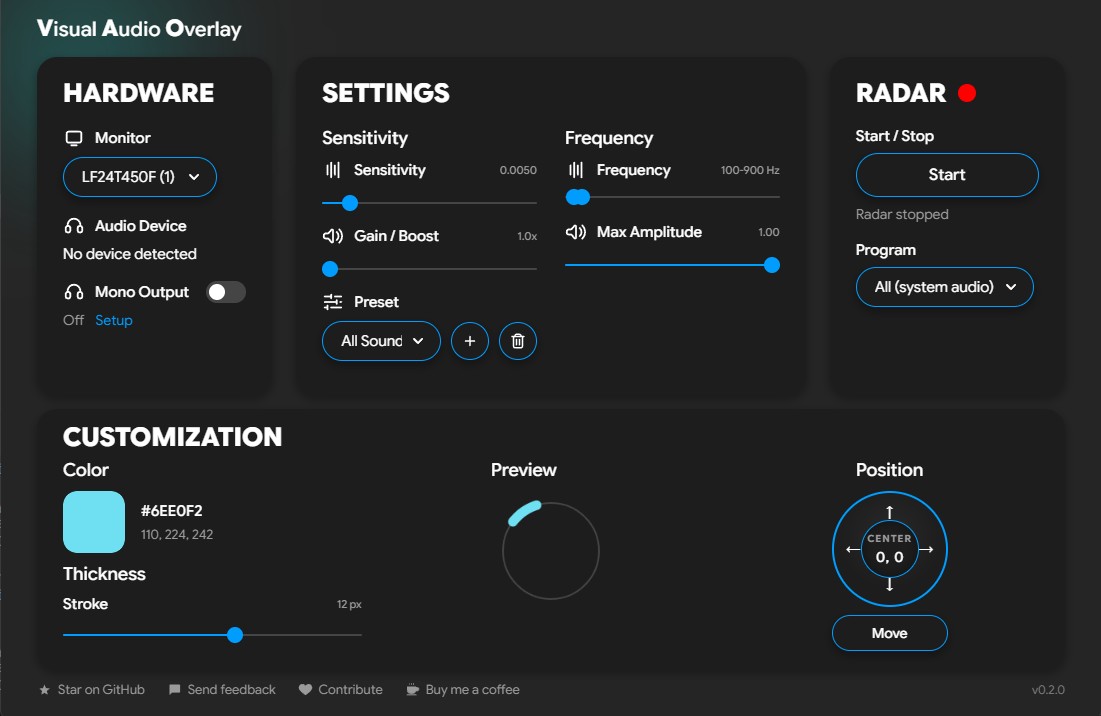Nudge radar position left with arrow
This screenshot has width=1101, height=716.
click(853, 549)
